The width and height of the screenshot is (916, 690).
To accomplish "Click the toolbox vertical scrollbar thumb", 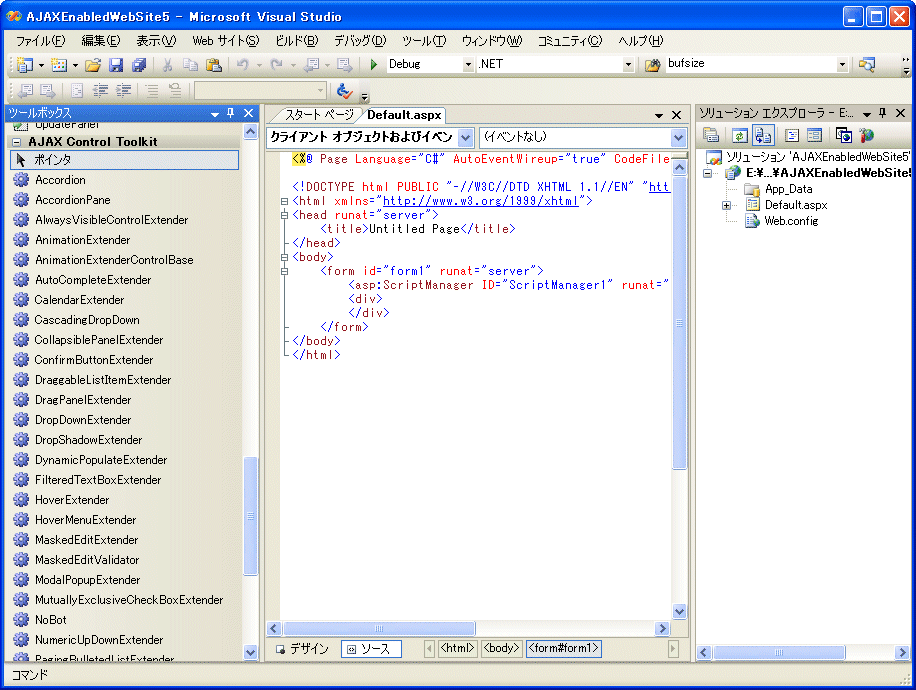I will (250, 516).
